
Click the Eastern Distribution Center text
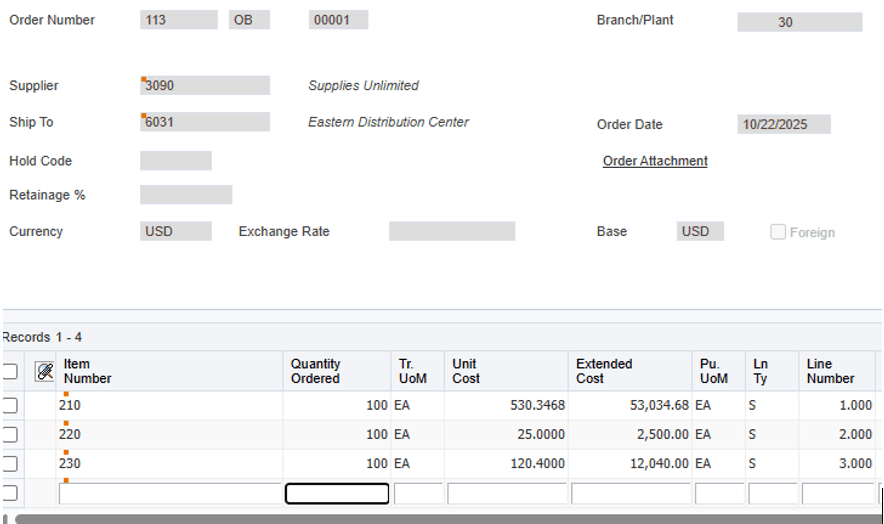click(x=388, y=122)
